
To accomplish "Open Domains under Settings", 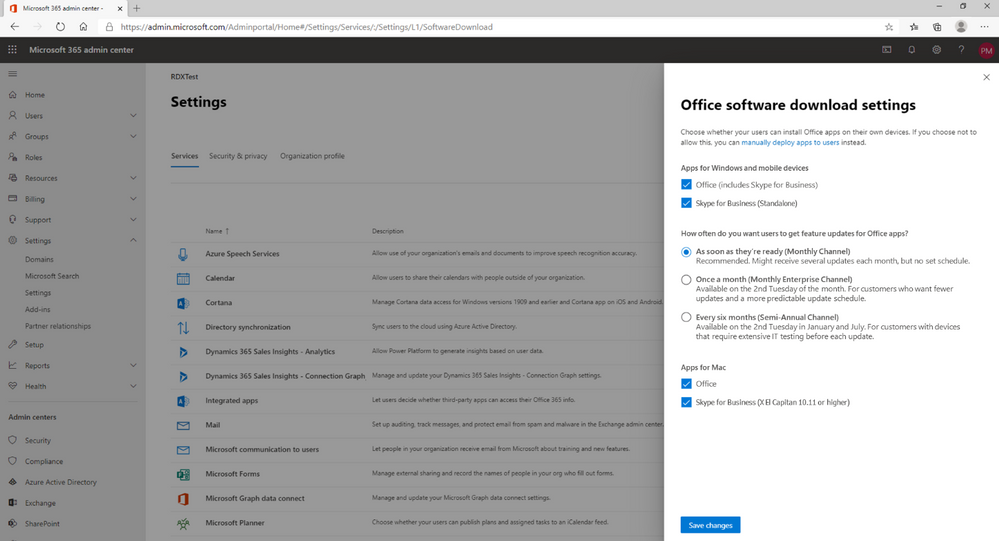I will 40,259.
